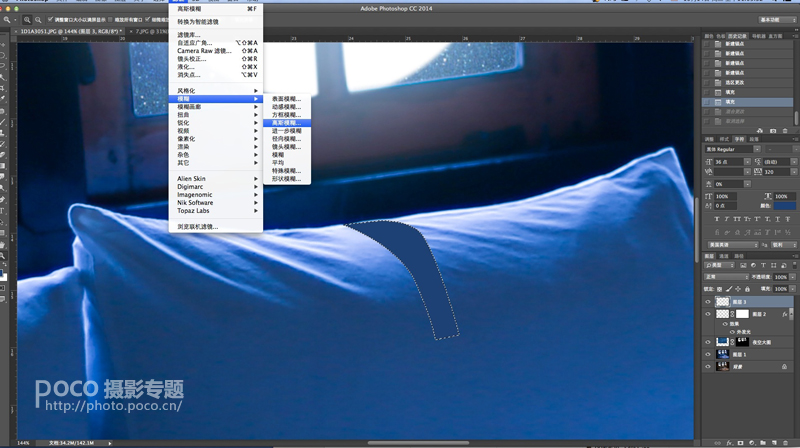Click underline T style button

point(778,219)
